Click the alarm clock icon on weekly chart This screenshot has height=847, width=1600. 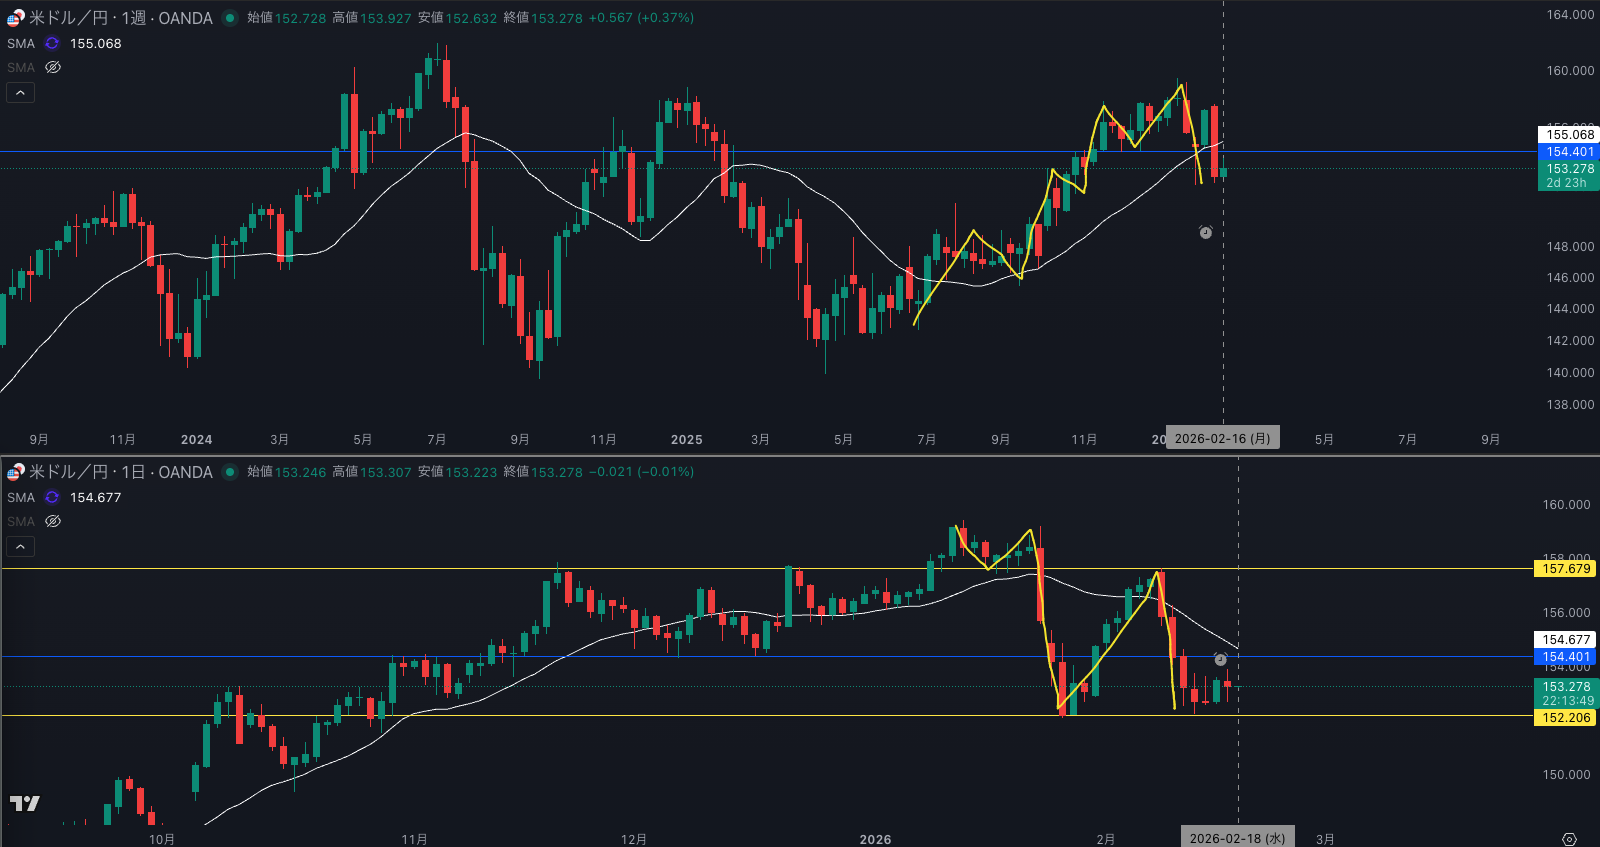1206,232
